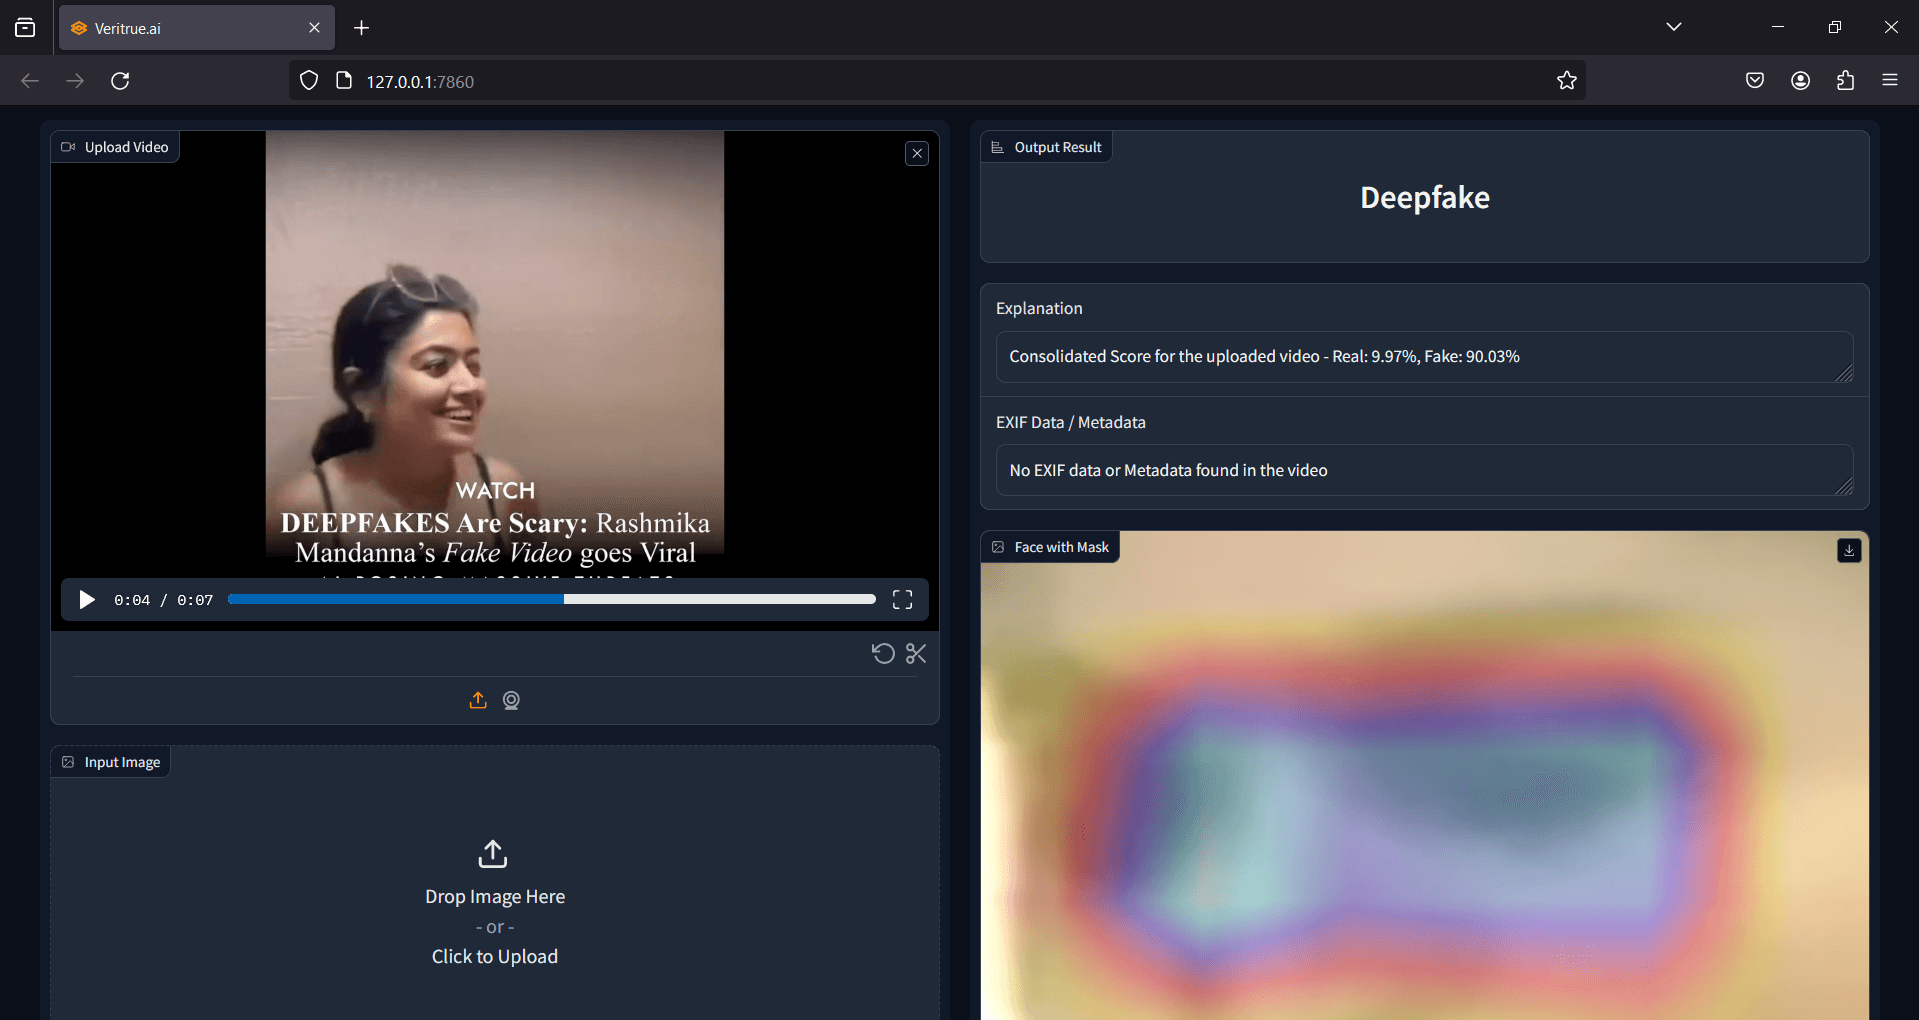
Task: Open recent browsing Firefox View icon
Action: tap(25, 28)
